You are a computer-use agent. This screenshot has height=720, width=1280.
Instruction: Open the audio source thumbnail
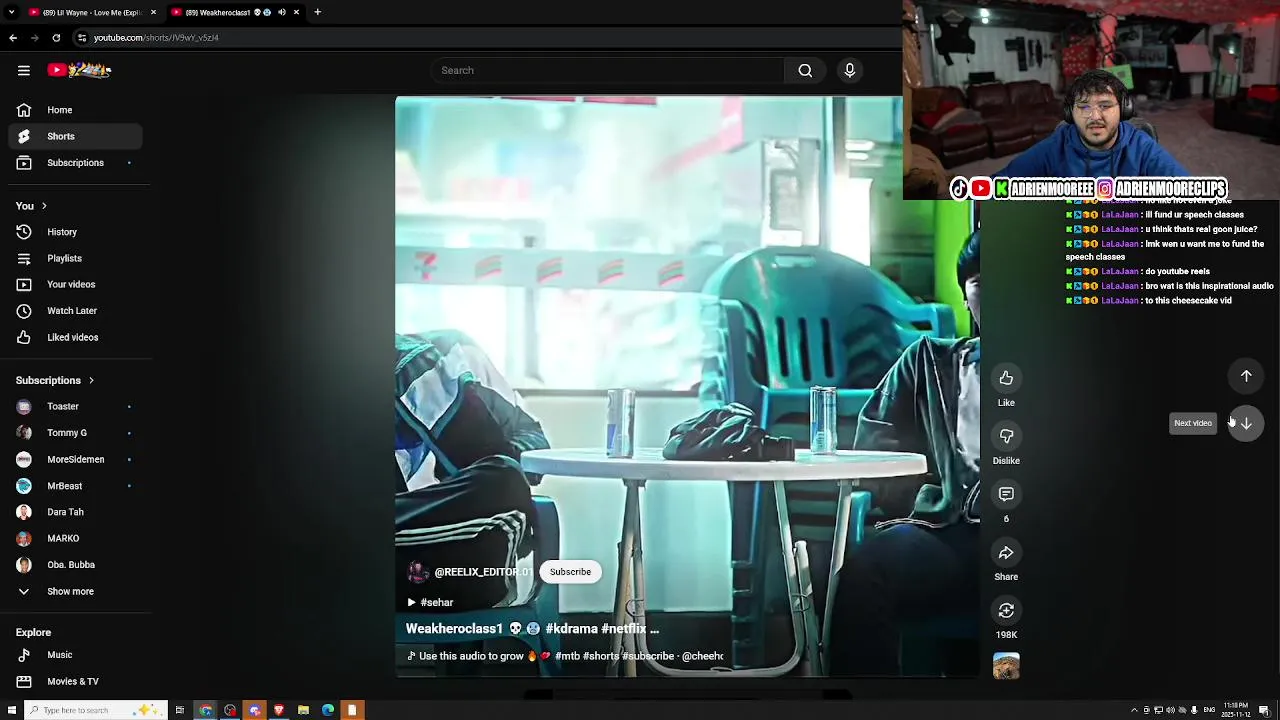[1006, 666]
